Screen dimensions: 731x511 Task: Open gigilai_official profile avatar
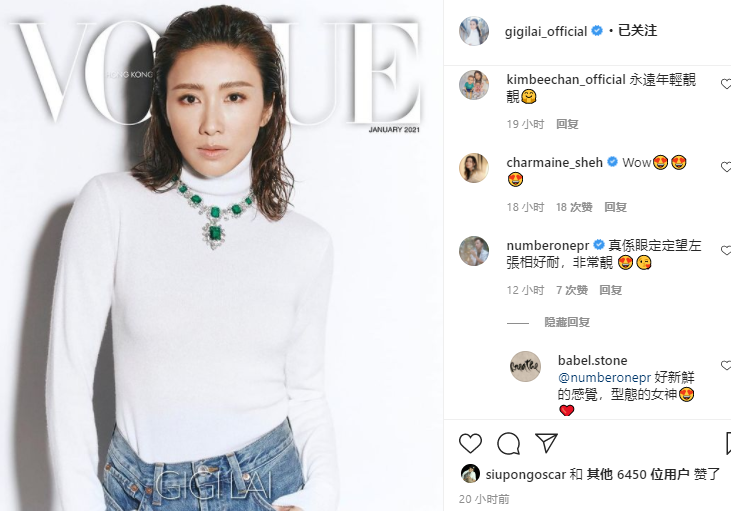click(x=474, y=31)
